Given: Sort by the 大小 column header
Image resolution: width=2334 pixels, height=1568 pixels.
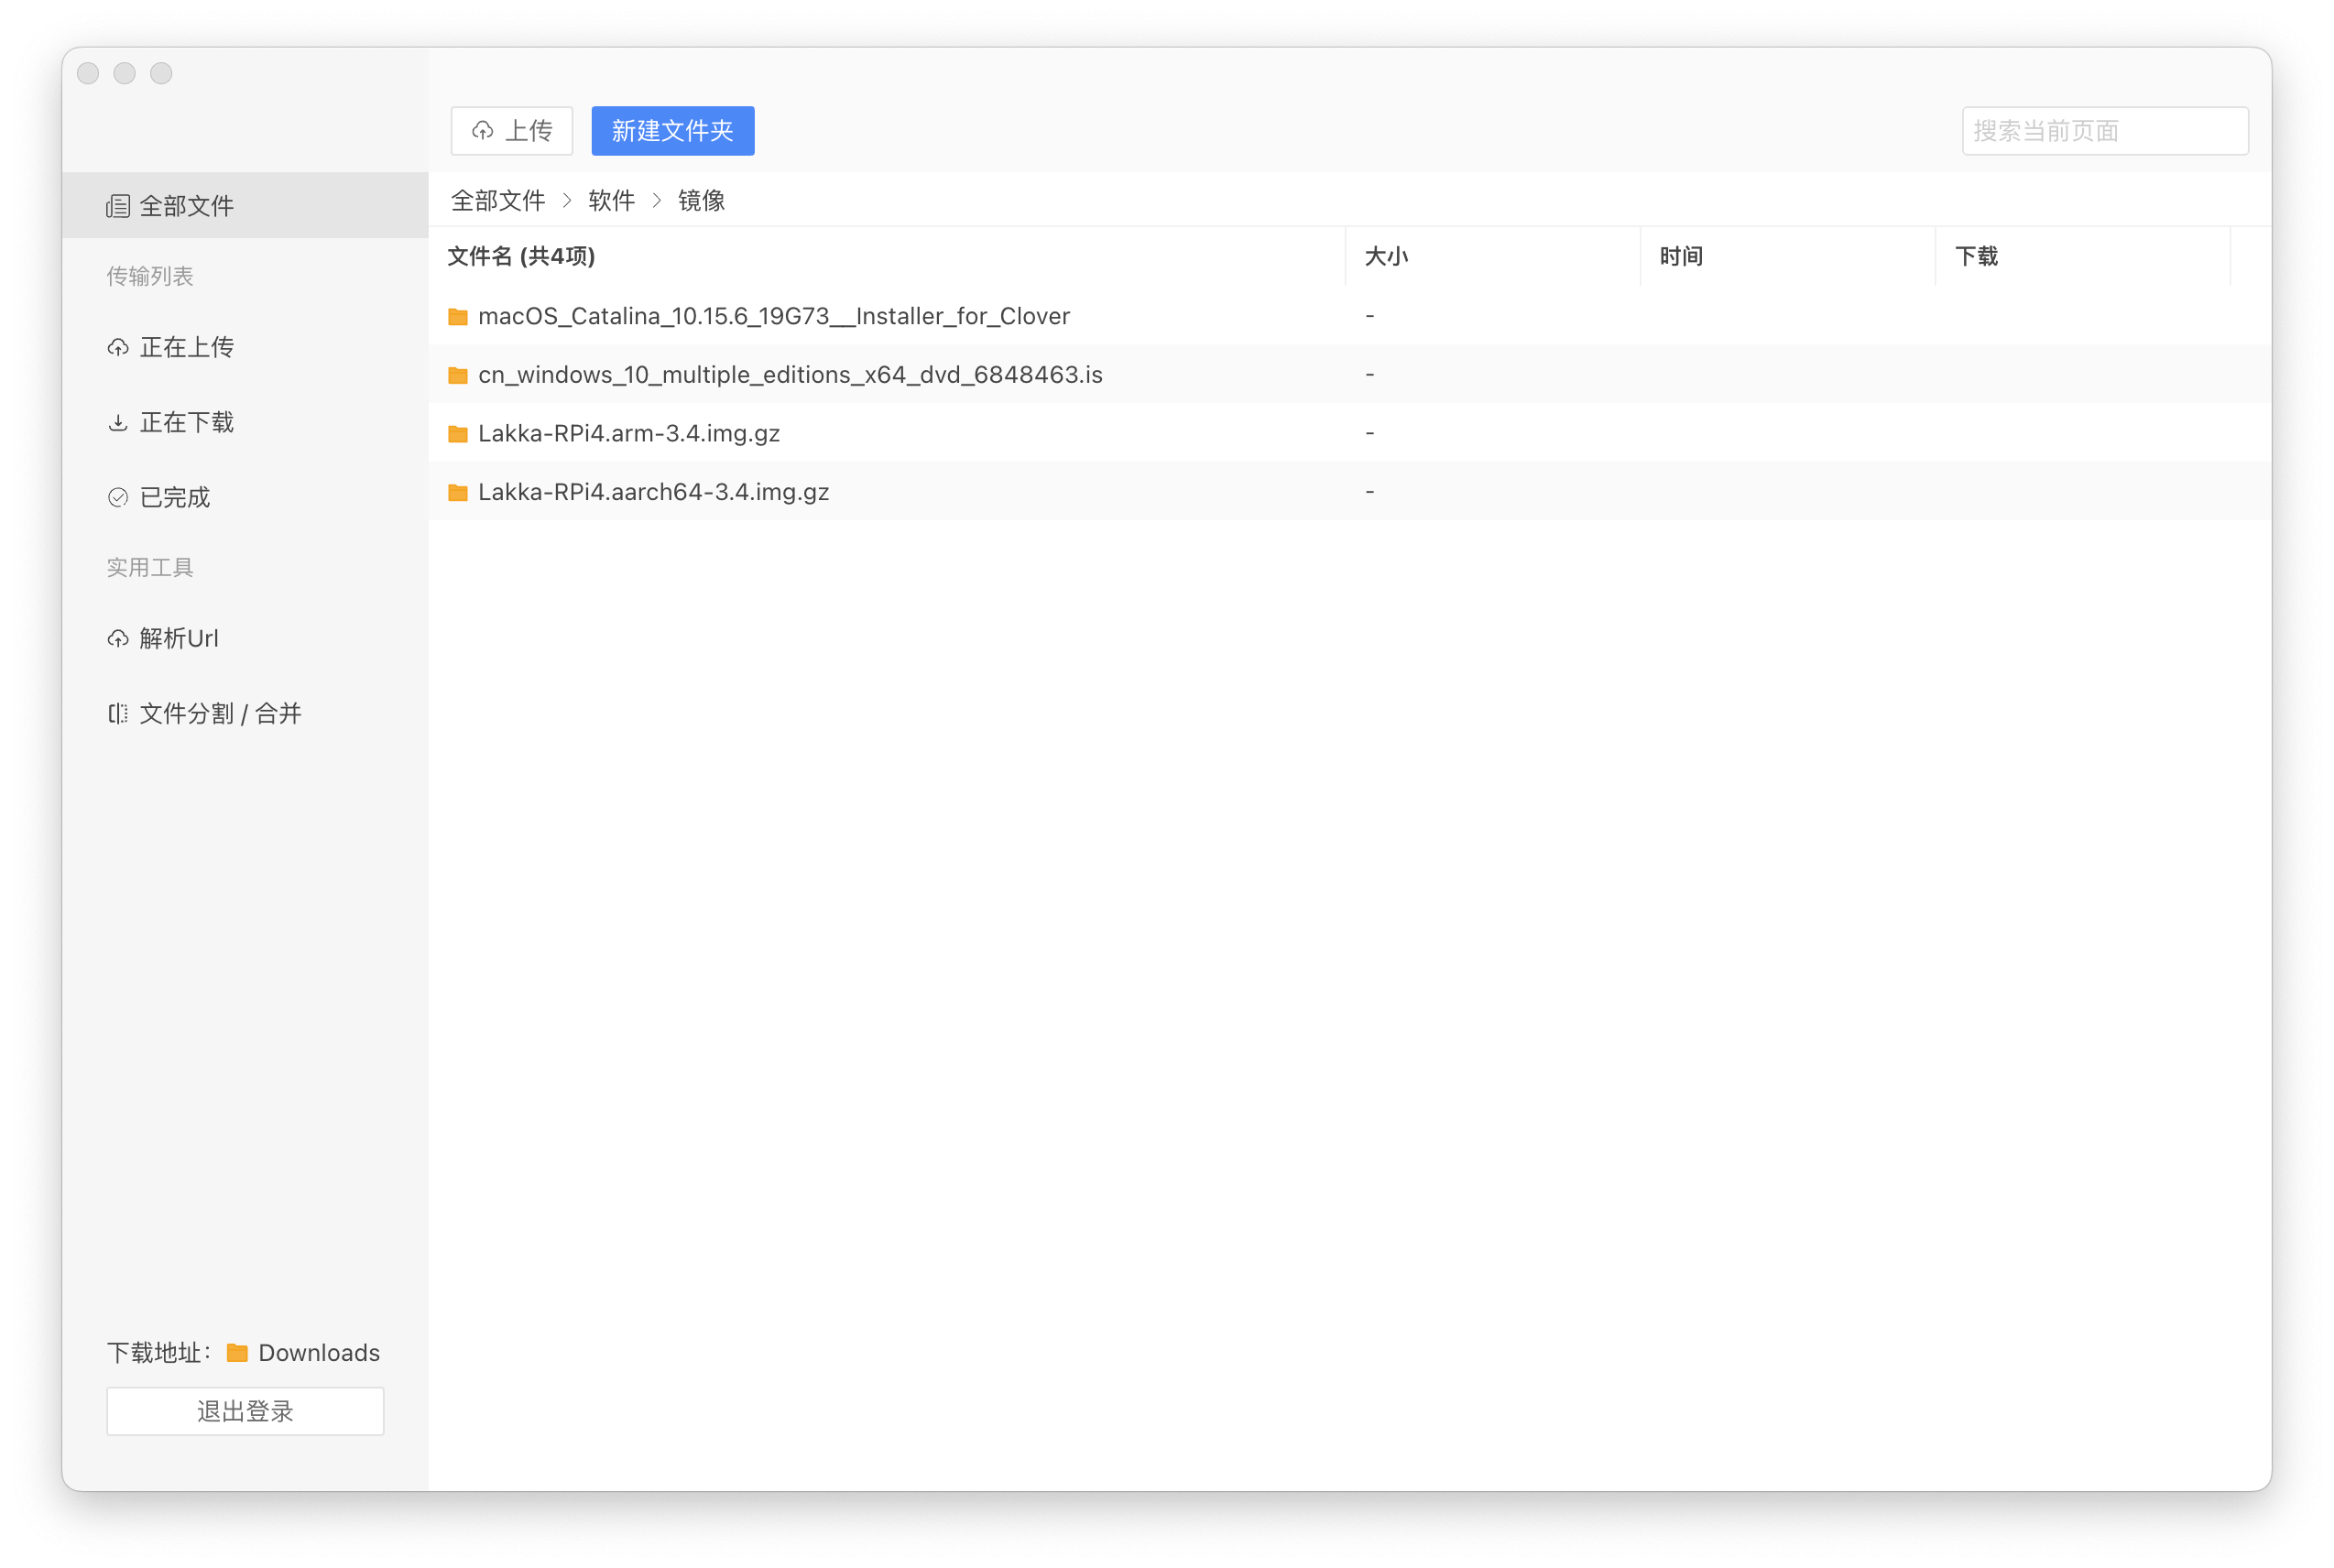Looking at the screenshot, I should coord(1386,257).
